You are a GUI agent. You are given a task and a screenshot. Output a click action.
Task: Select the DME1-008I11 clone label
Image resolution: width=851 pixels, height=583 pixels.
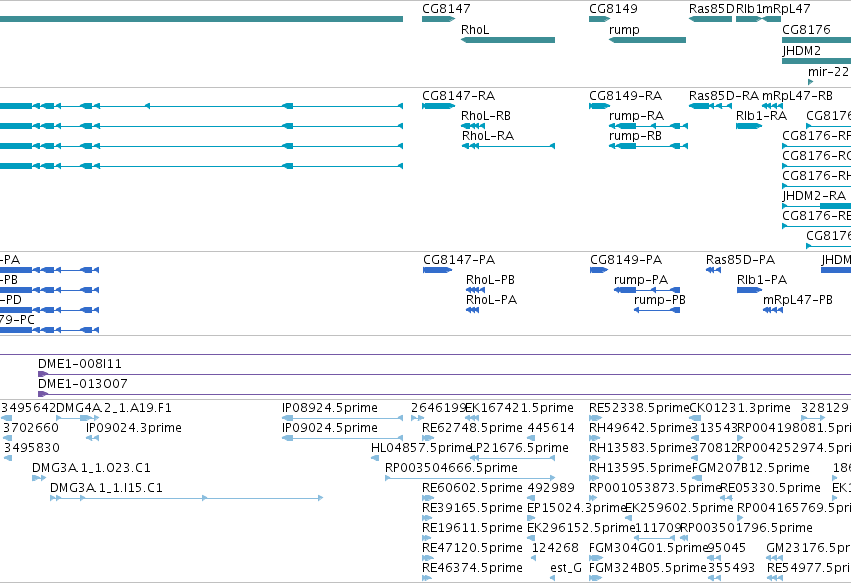tap(80, 364)
